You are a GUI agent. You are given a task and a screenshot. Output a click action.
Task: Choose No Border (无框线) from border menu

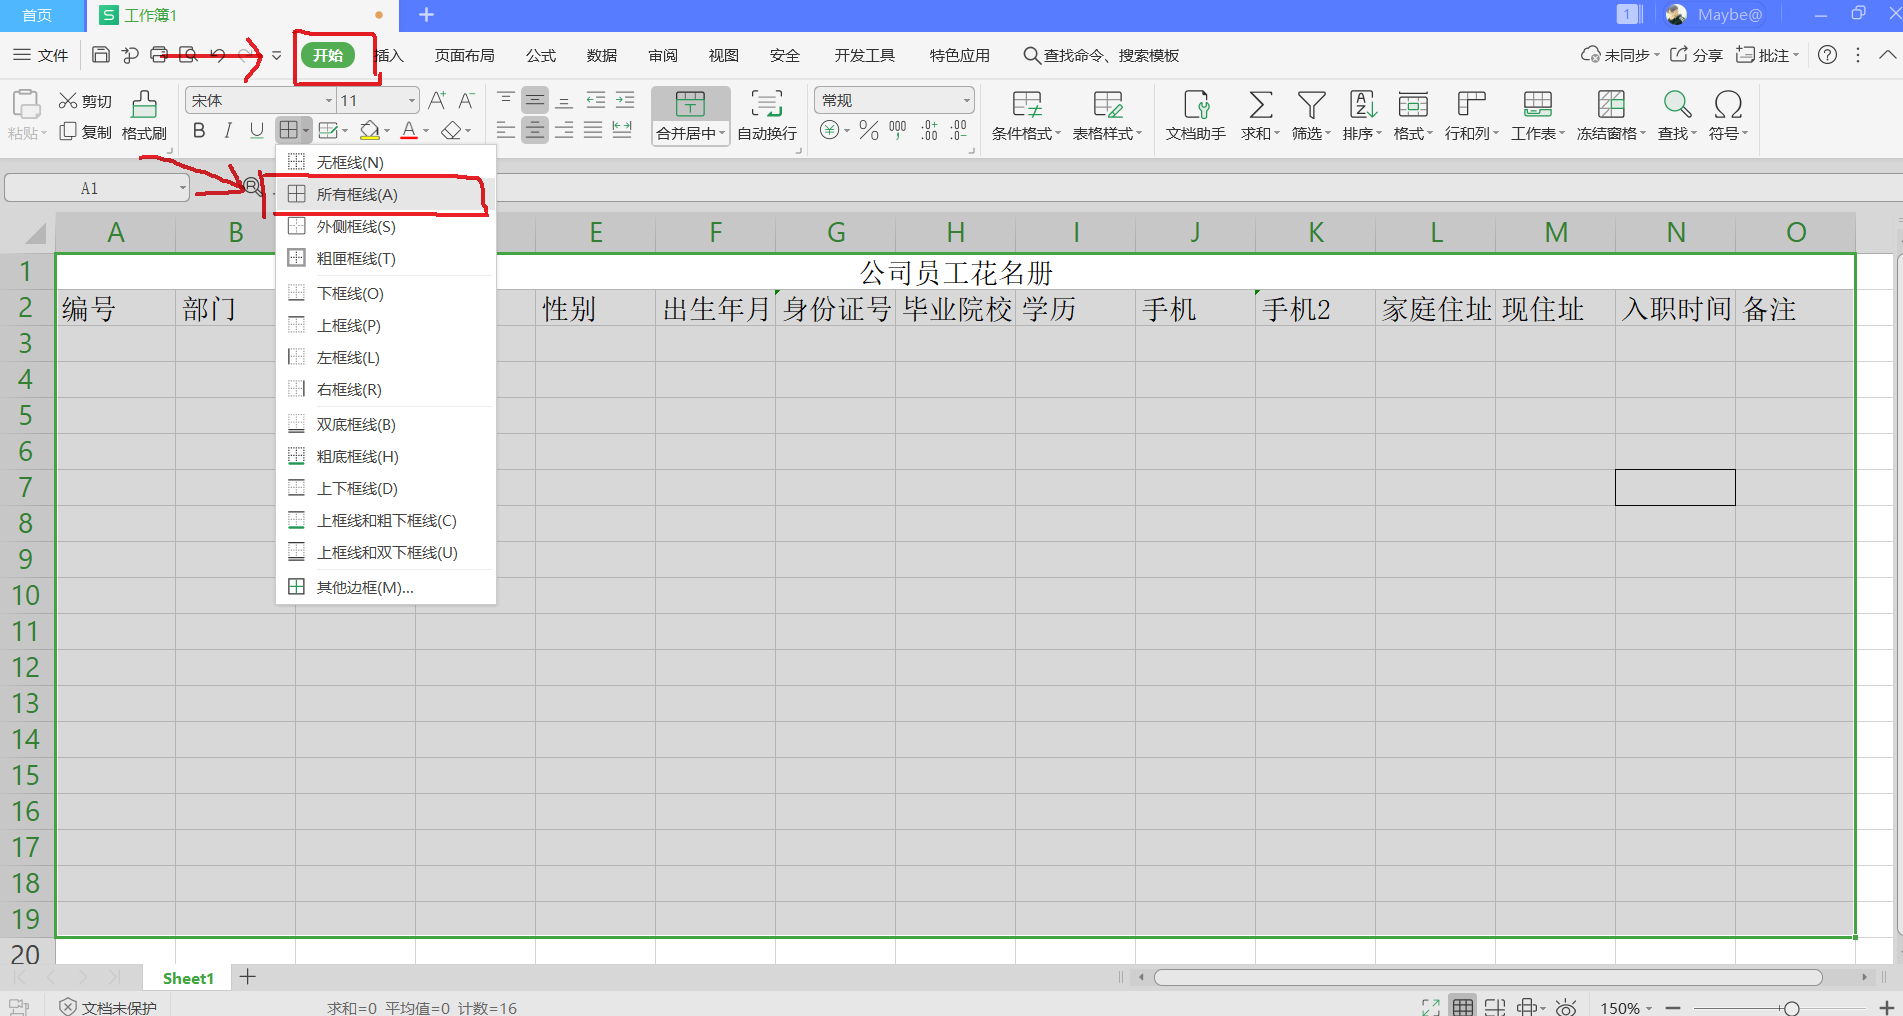click(386, 162)
